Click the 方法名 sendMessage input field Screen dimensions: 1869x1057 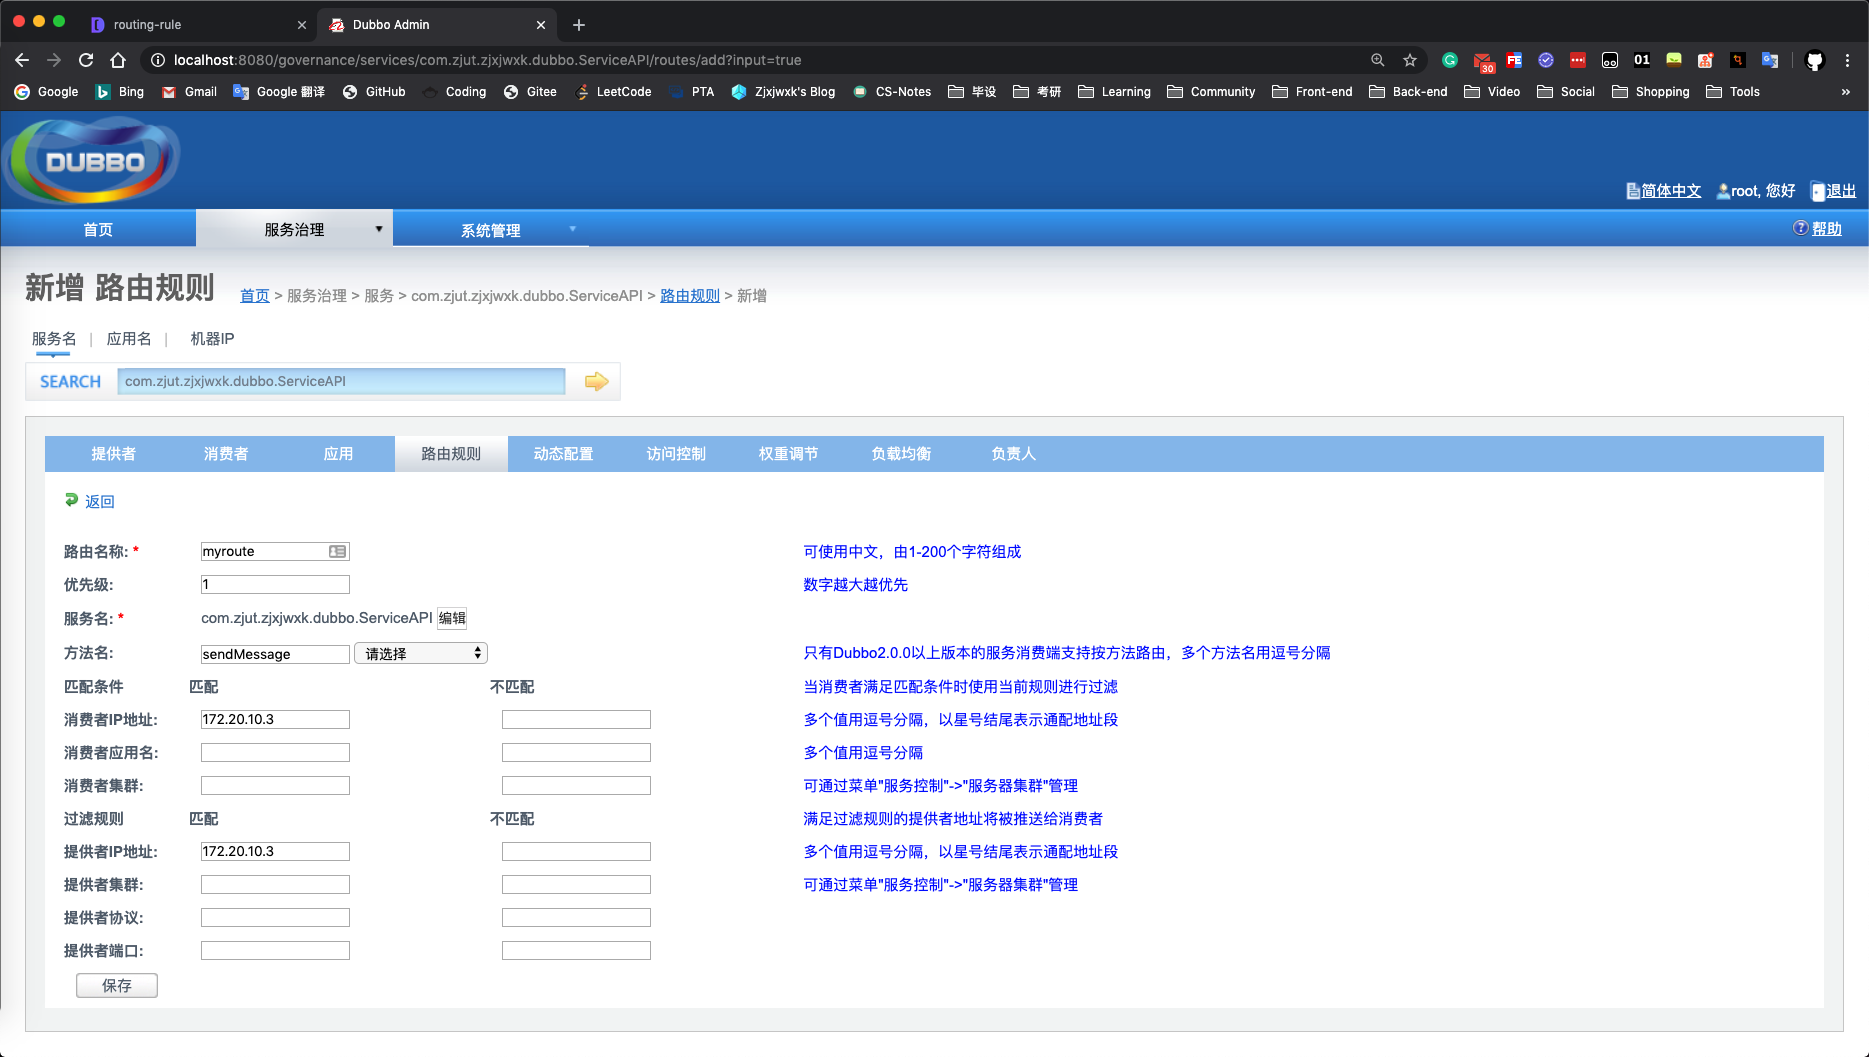coord(275,654)
